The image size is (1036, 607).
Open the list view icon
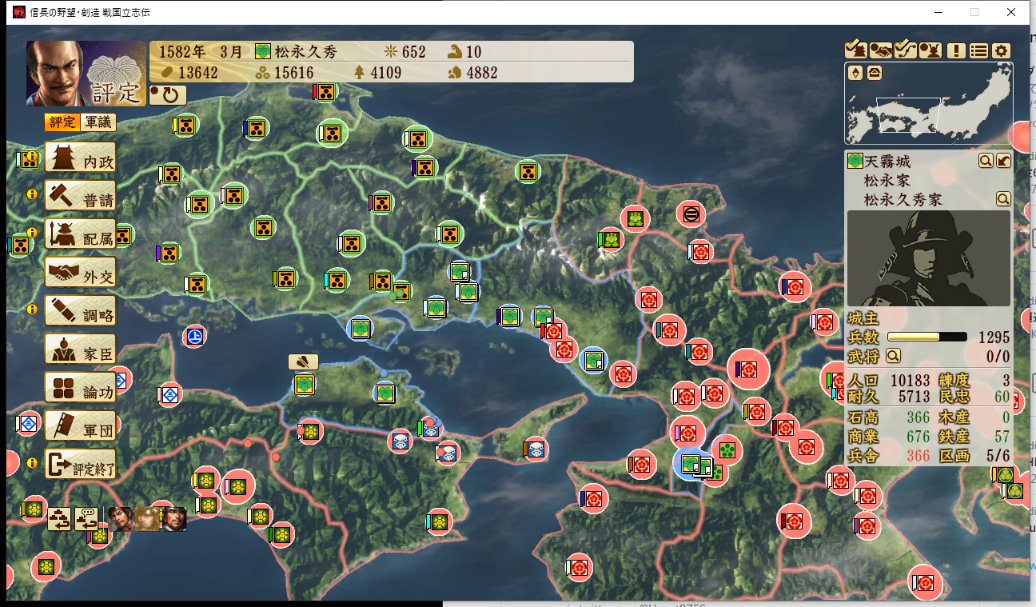[979, 50]
